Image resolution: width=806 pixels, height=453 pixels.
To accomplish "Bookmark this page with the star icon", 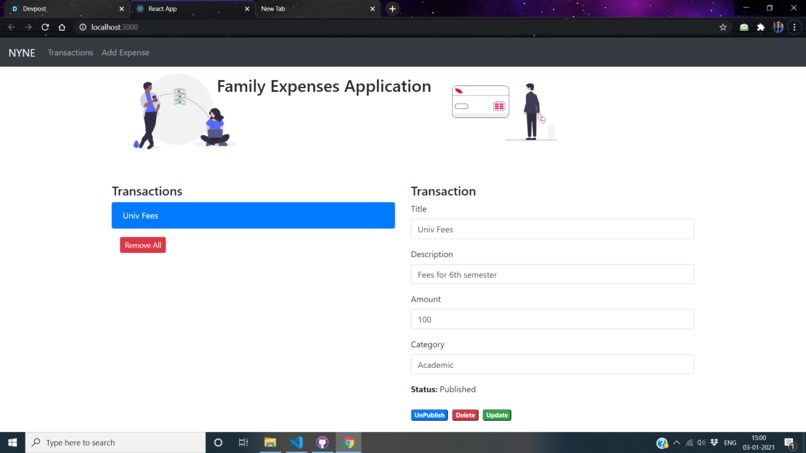I will click(723, 27).
